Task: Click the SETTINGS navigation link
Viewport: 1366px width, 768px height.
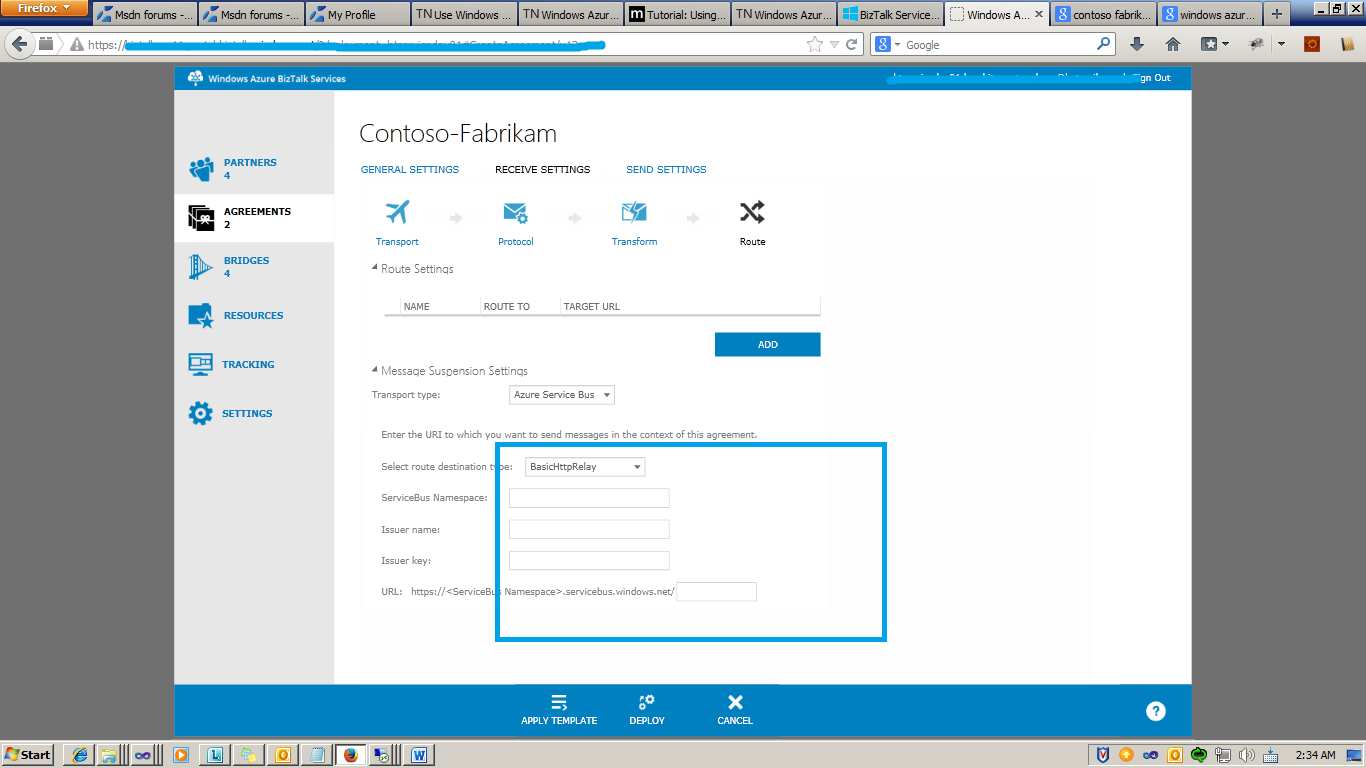Action: [x=247, y=413]
